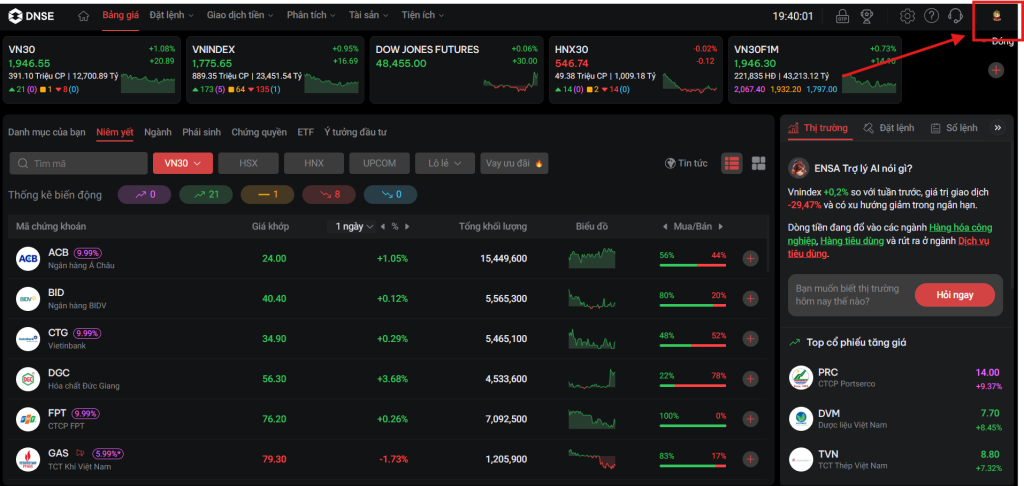Add ACB using its plus icon
Viewport: 1024px width, 486px height.
[750, 259]
